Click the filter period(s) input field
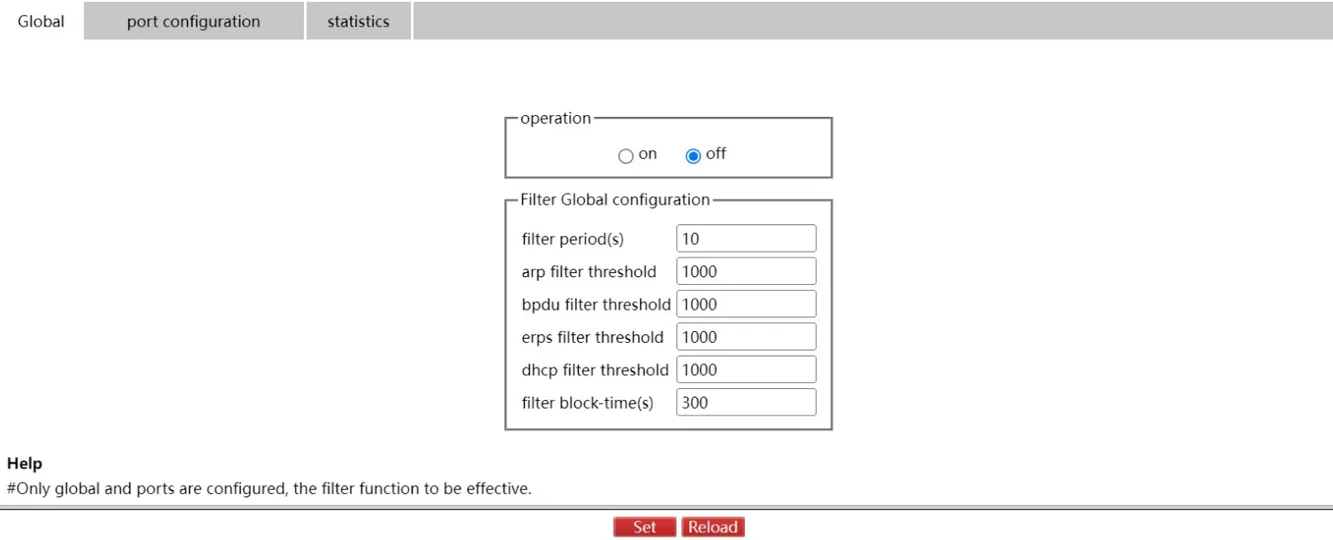The width and height of the screenshot is (1333, 540). pyautogui.click(x=746, y=238)
